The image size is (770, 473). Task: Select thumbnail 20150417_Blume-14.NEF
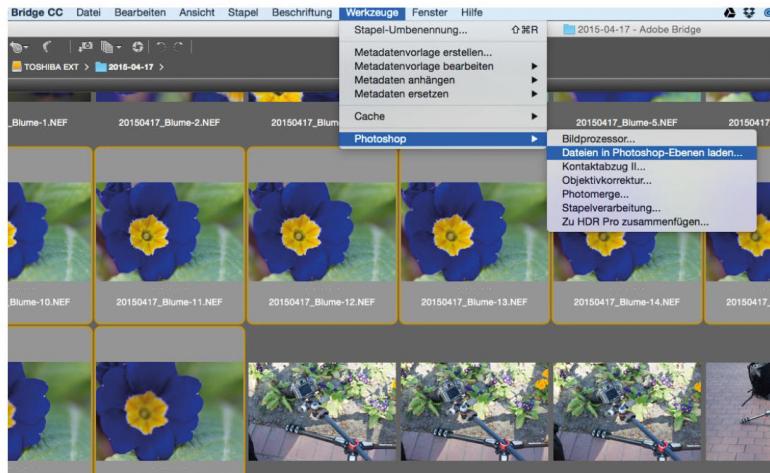627,255
